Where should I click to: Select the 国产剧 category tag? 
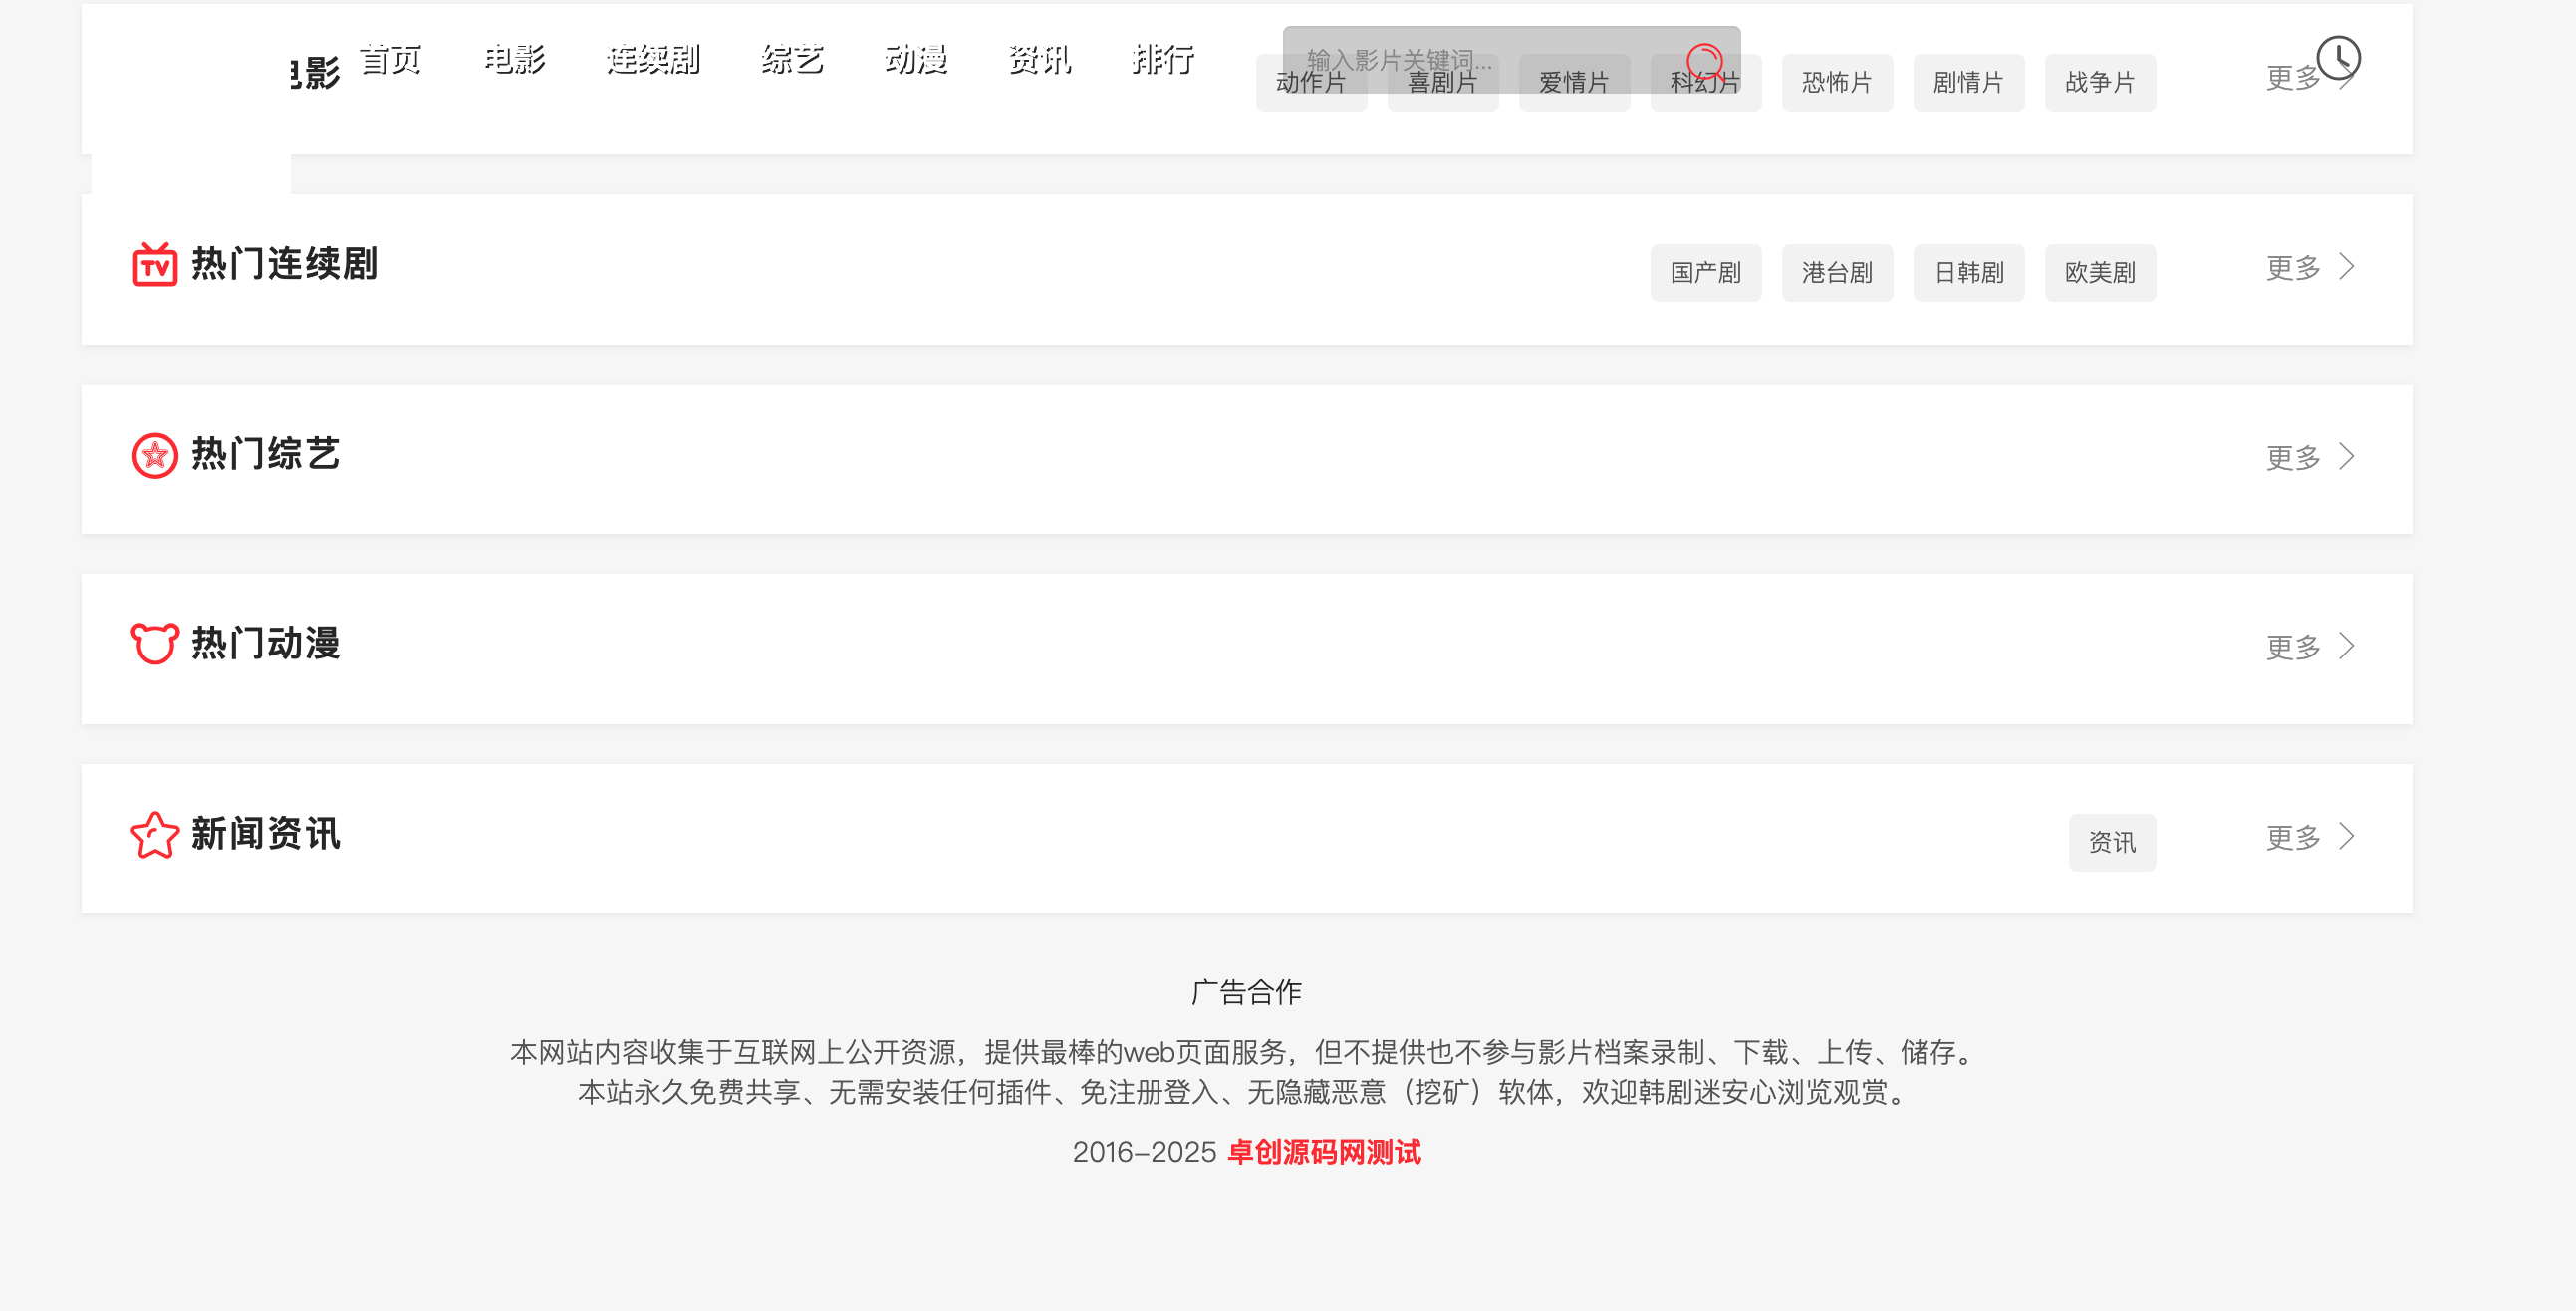(1706, 272)
